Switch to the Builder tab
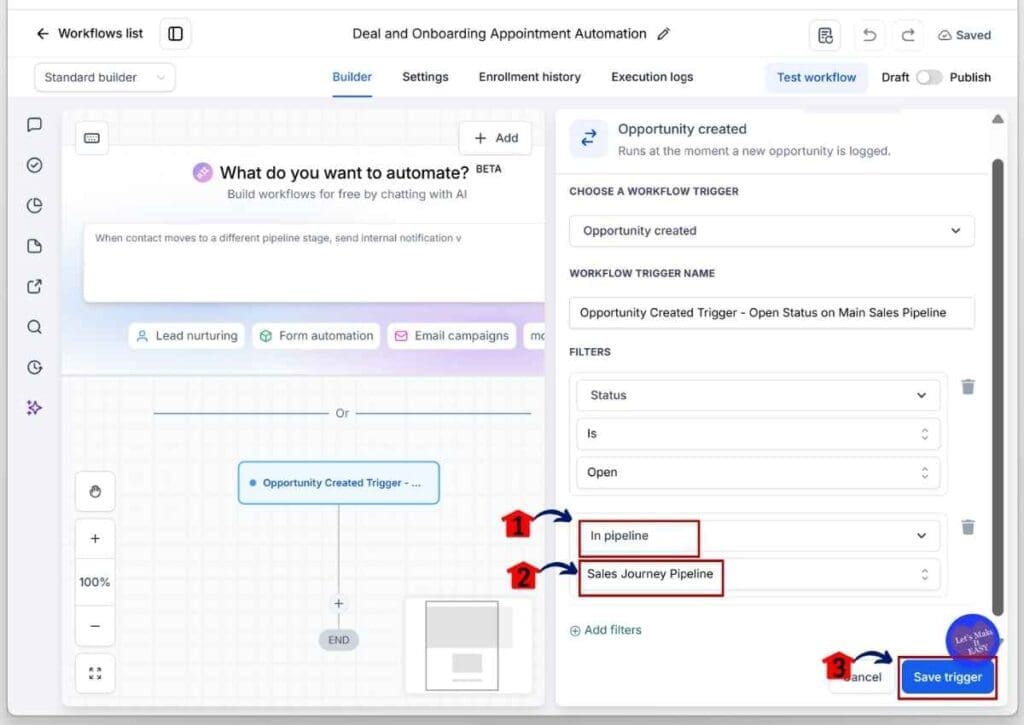This screenshot has height=725, width=1024. click(352, 77)
